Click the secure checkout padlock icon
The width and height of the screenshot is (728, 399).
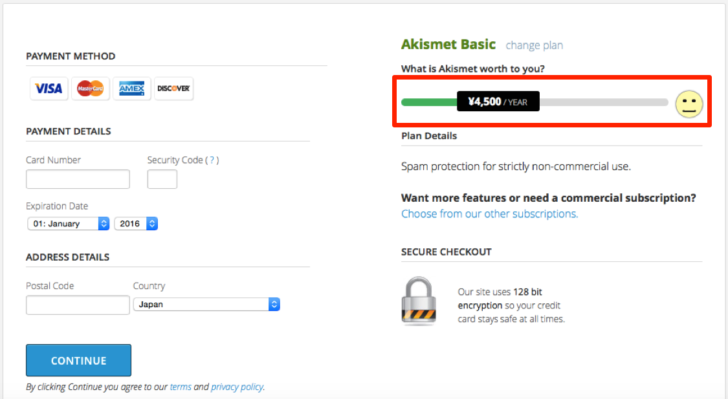coord(418,301)
